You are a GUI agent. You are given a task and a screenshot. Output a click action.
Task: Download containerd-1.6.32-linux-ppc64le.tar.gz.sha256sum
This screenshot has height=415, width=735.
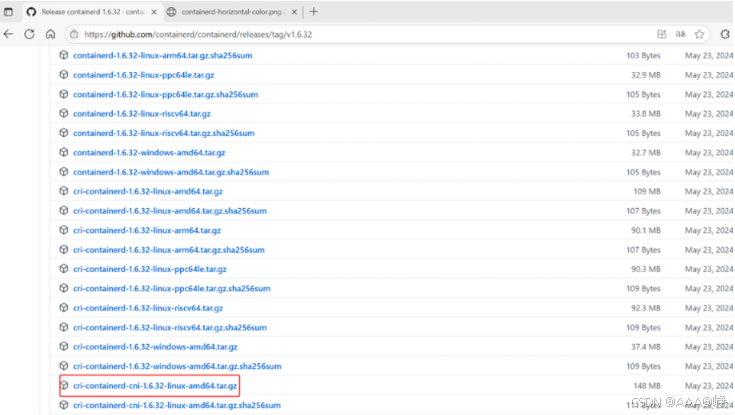165,95
